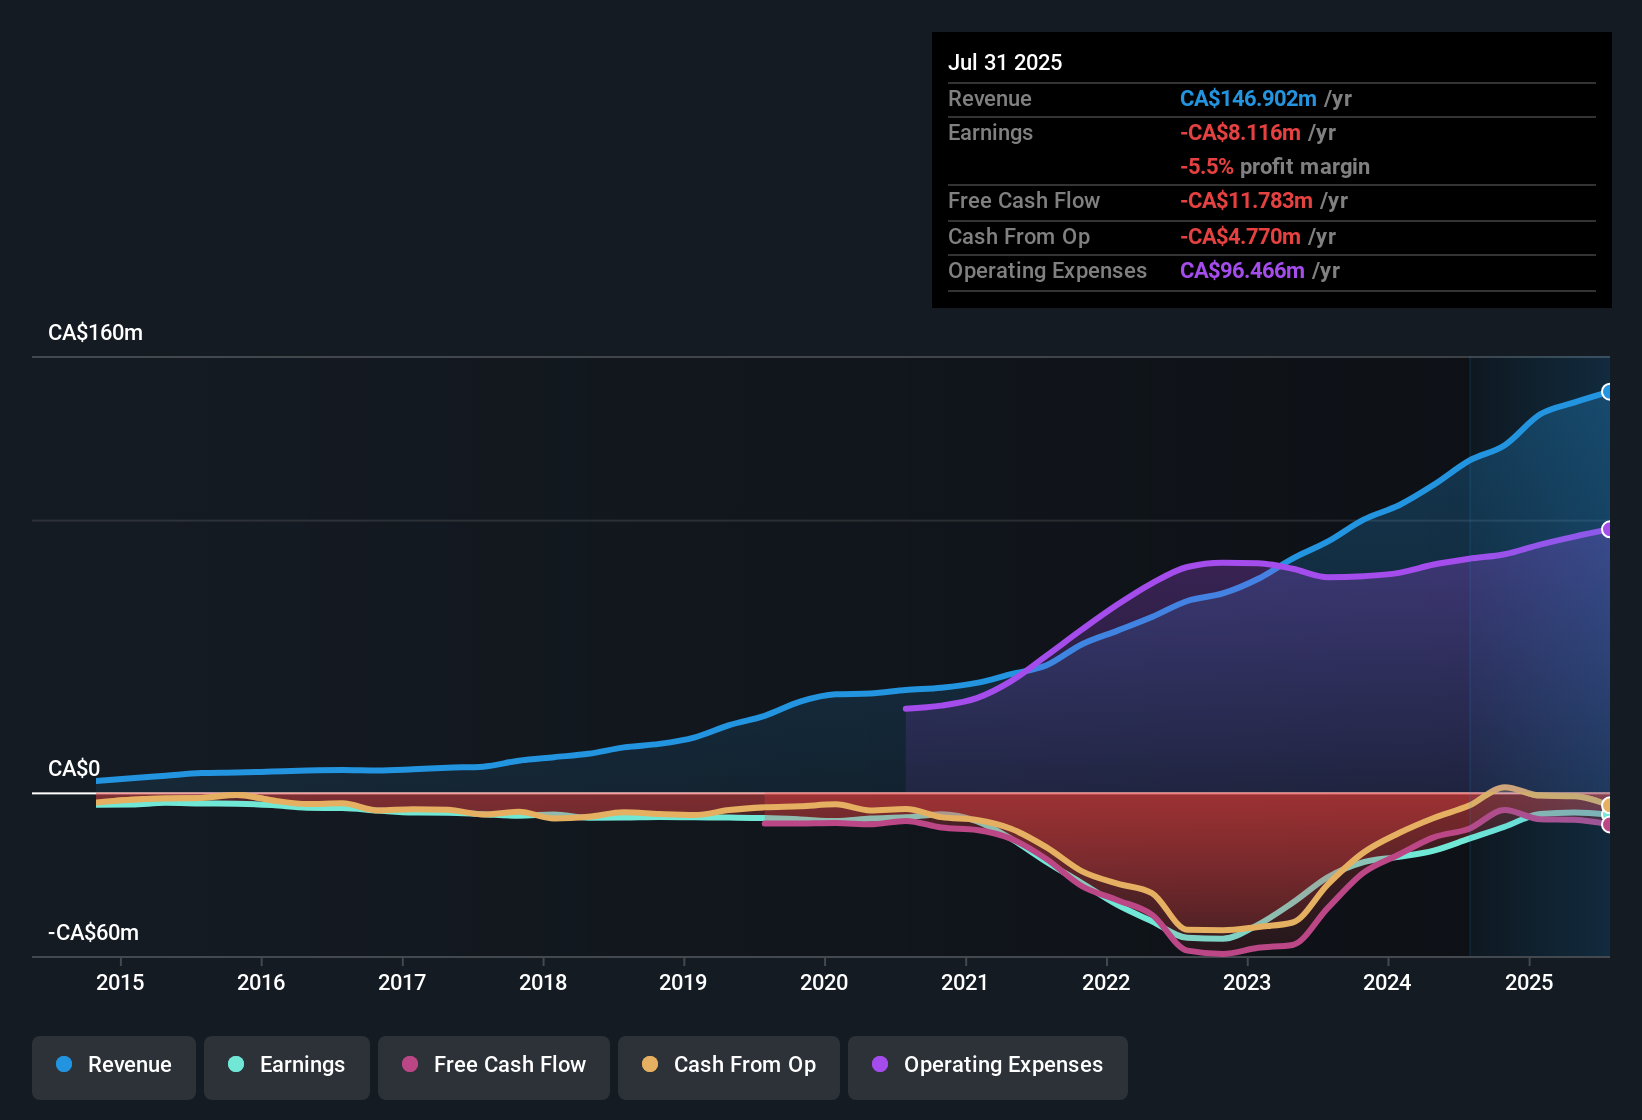
Task: Click the CA$146.902m revenue value
Action: pyautogui.click(x=1248, y=99)
